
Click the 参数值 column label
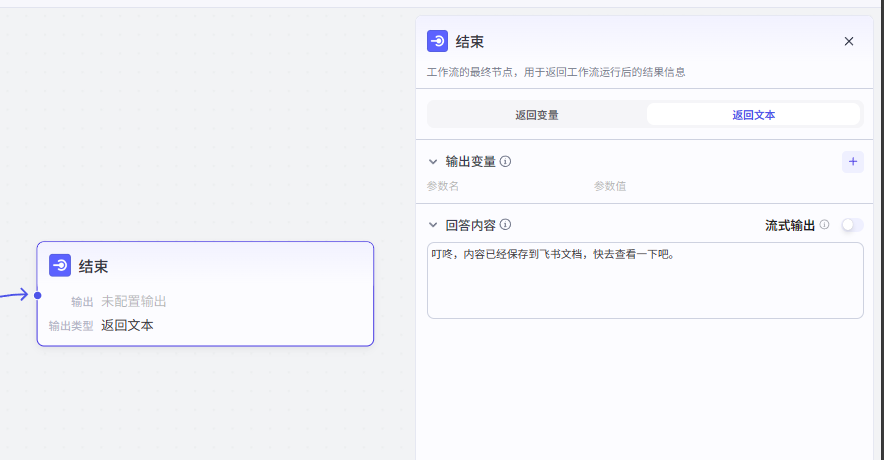point(609,186)
